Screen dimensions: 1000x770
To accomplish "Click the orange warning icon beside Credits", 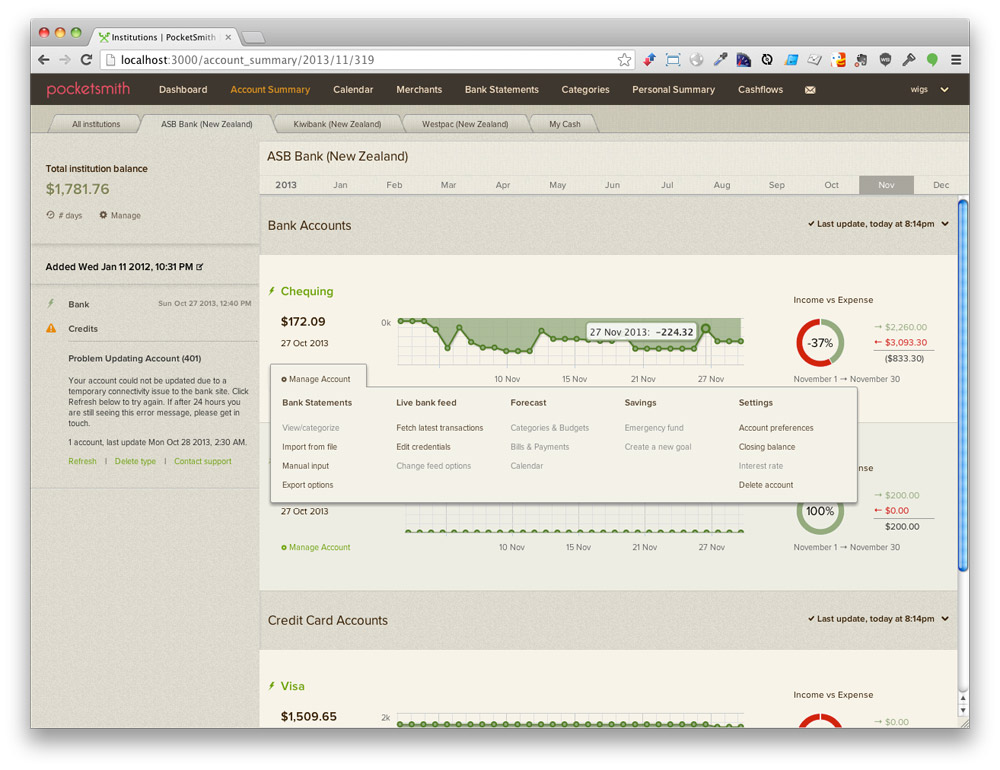I will pyautogui.click(x=51, y=329).
